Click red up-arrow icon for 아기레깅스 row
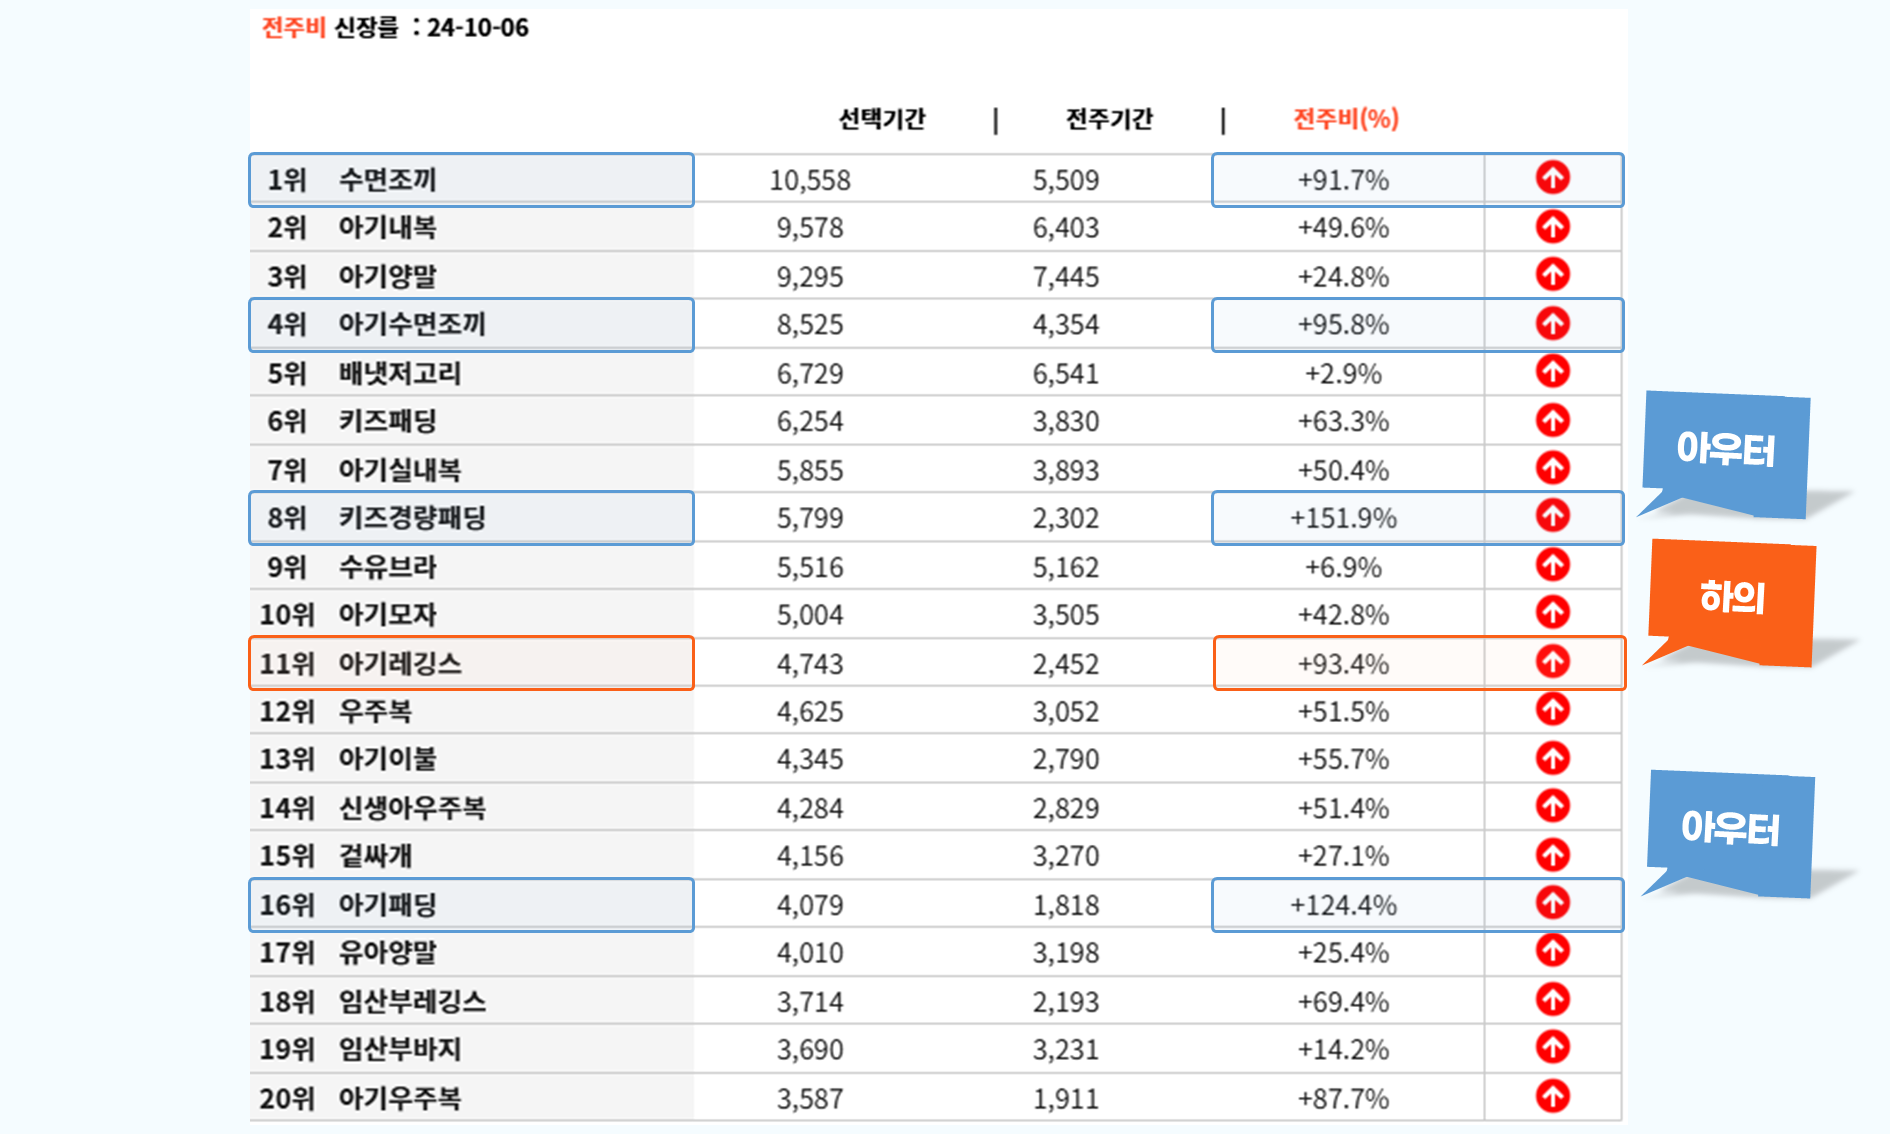 1552,661
